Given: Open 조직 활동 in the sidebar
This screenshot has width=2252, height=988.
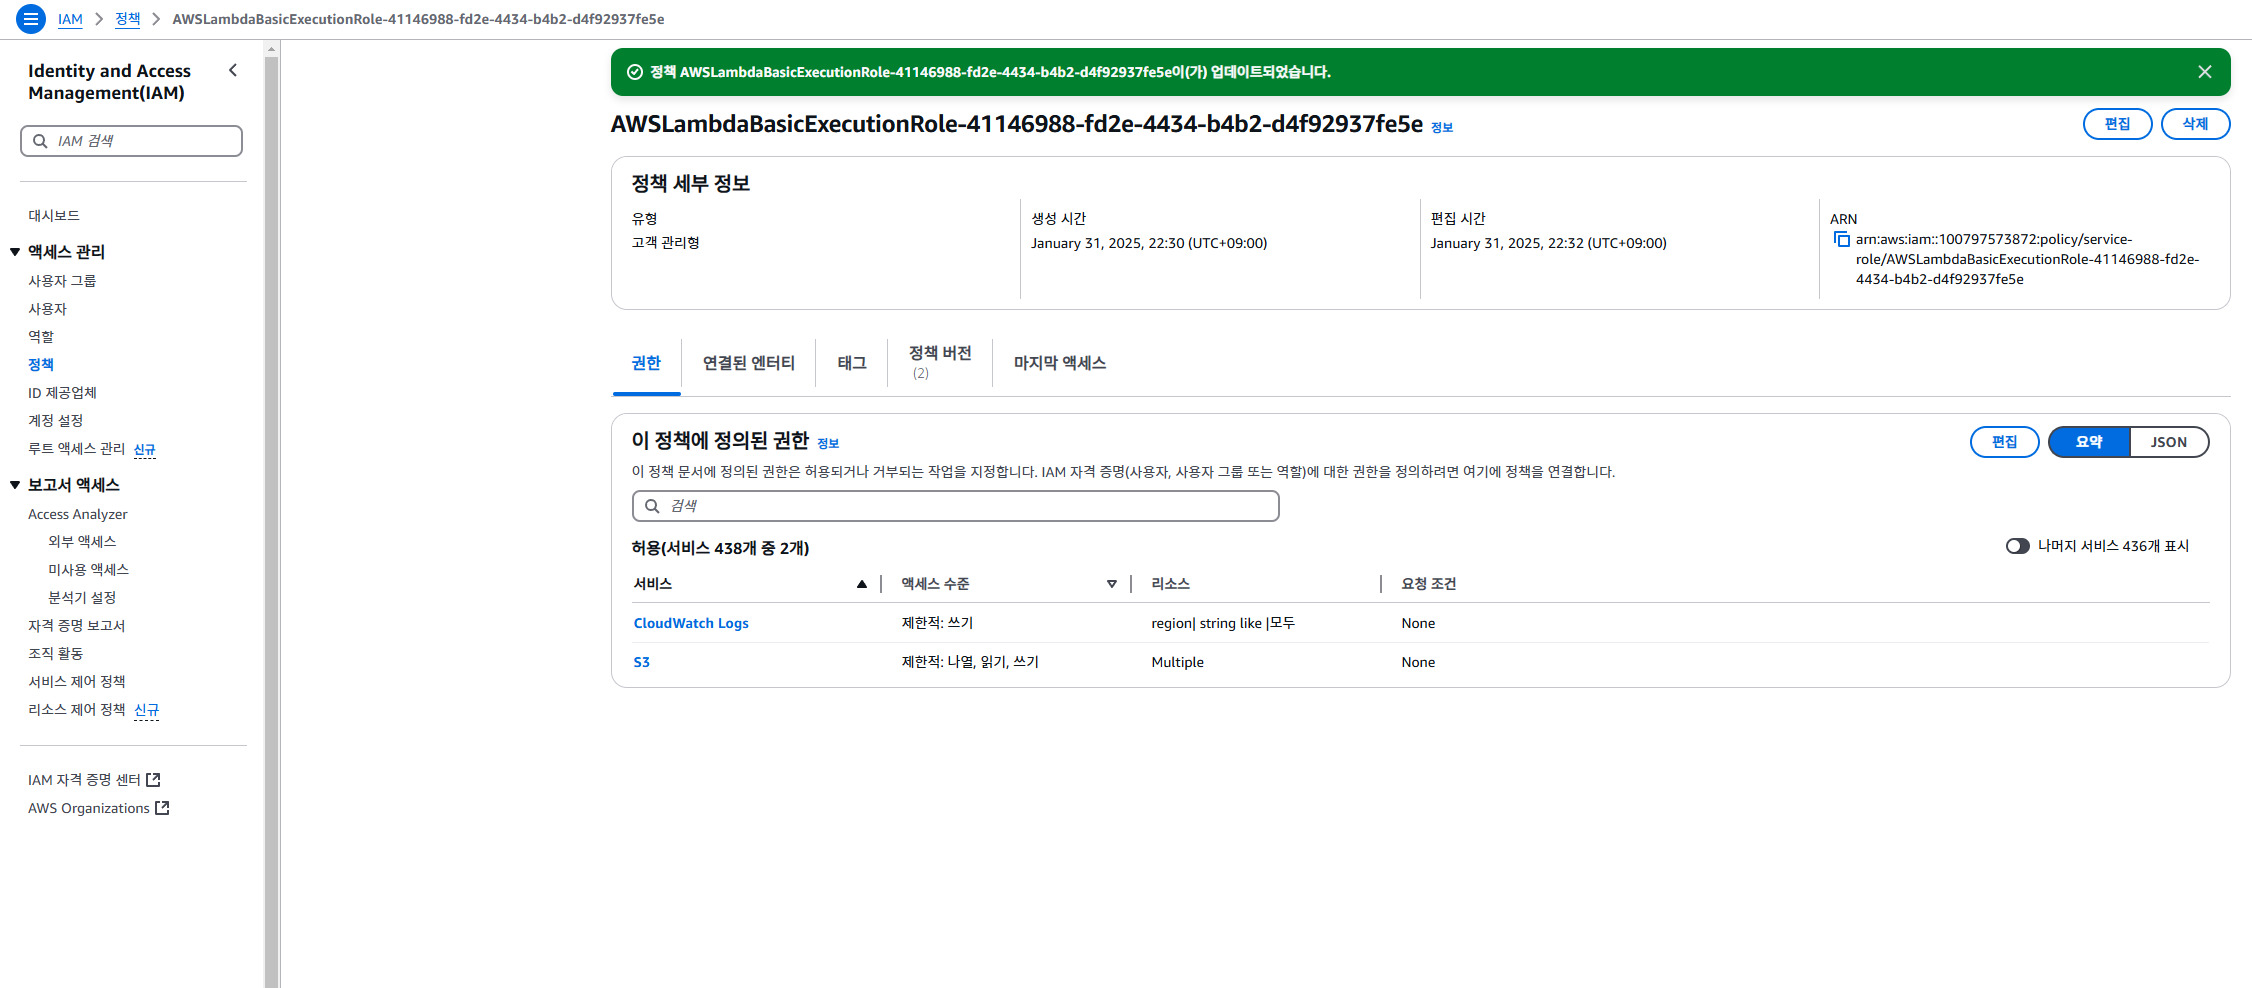Looking at the screenshot, I should 55,654.
